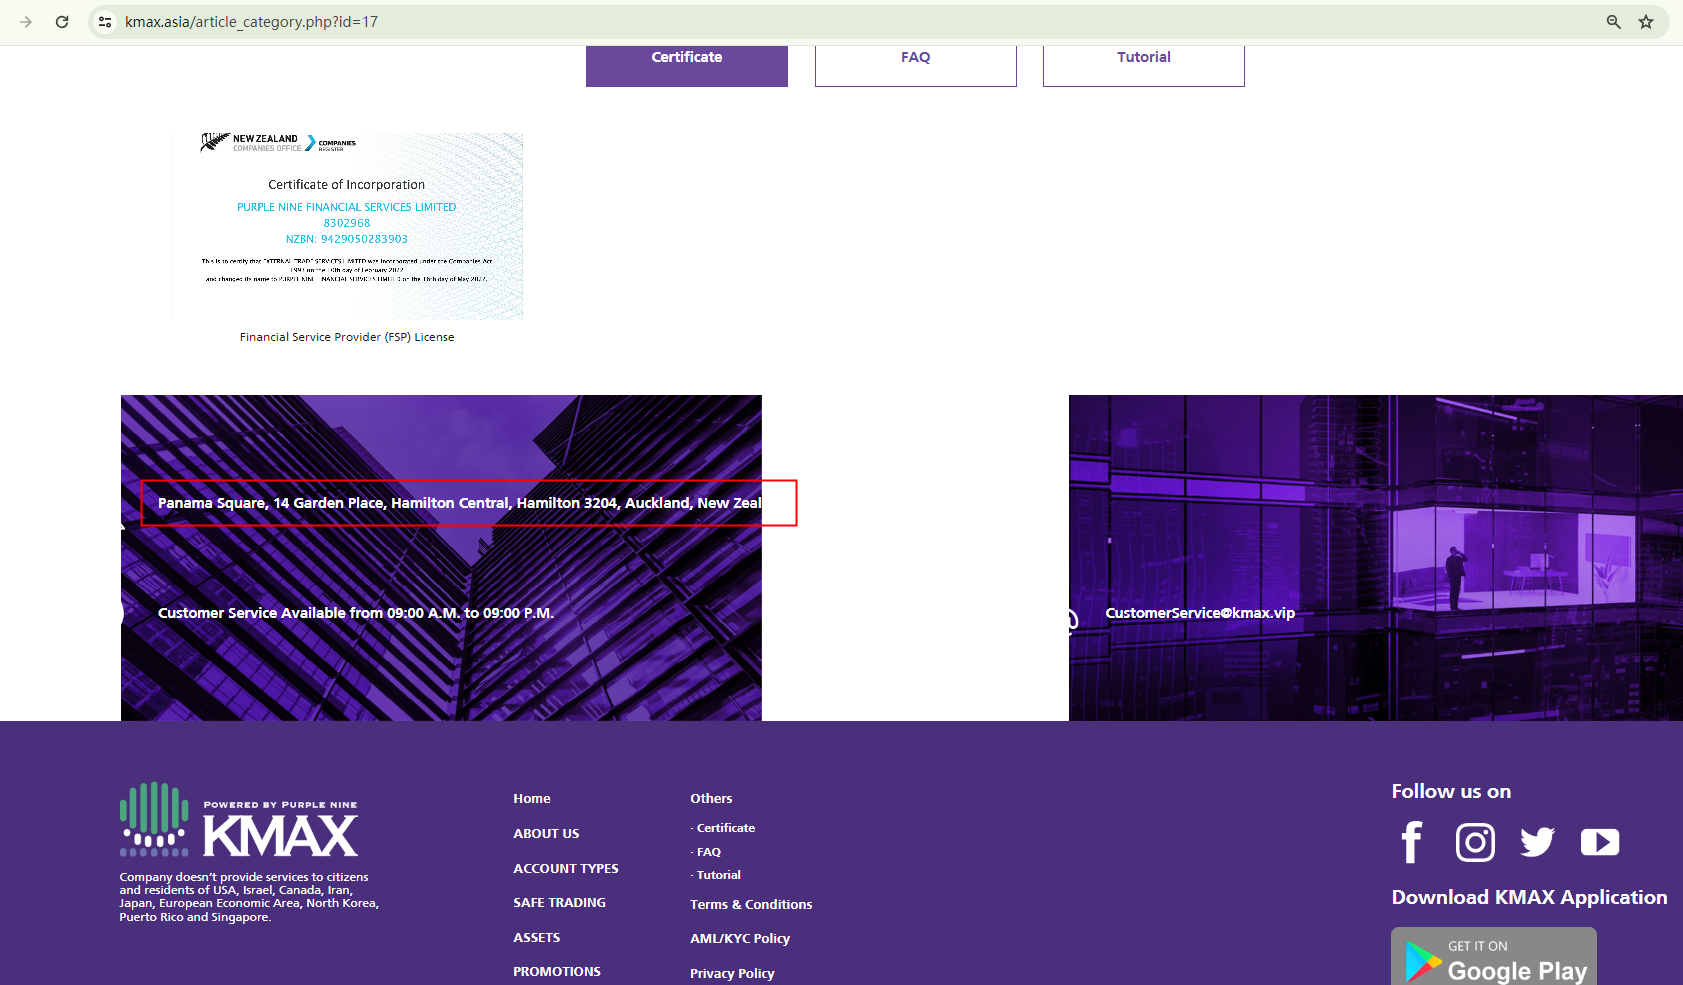The image size is (1683, 985).
Task: Open the KMAX Twitter icon
Action: click(1538, 842)
